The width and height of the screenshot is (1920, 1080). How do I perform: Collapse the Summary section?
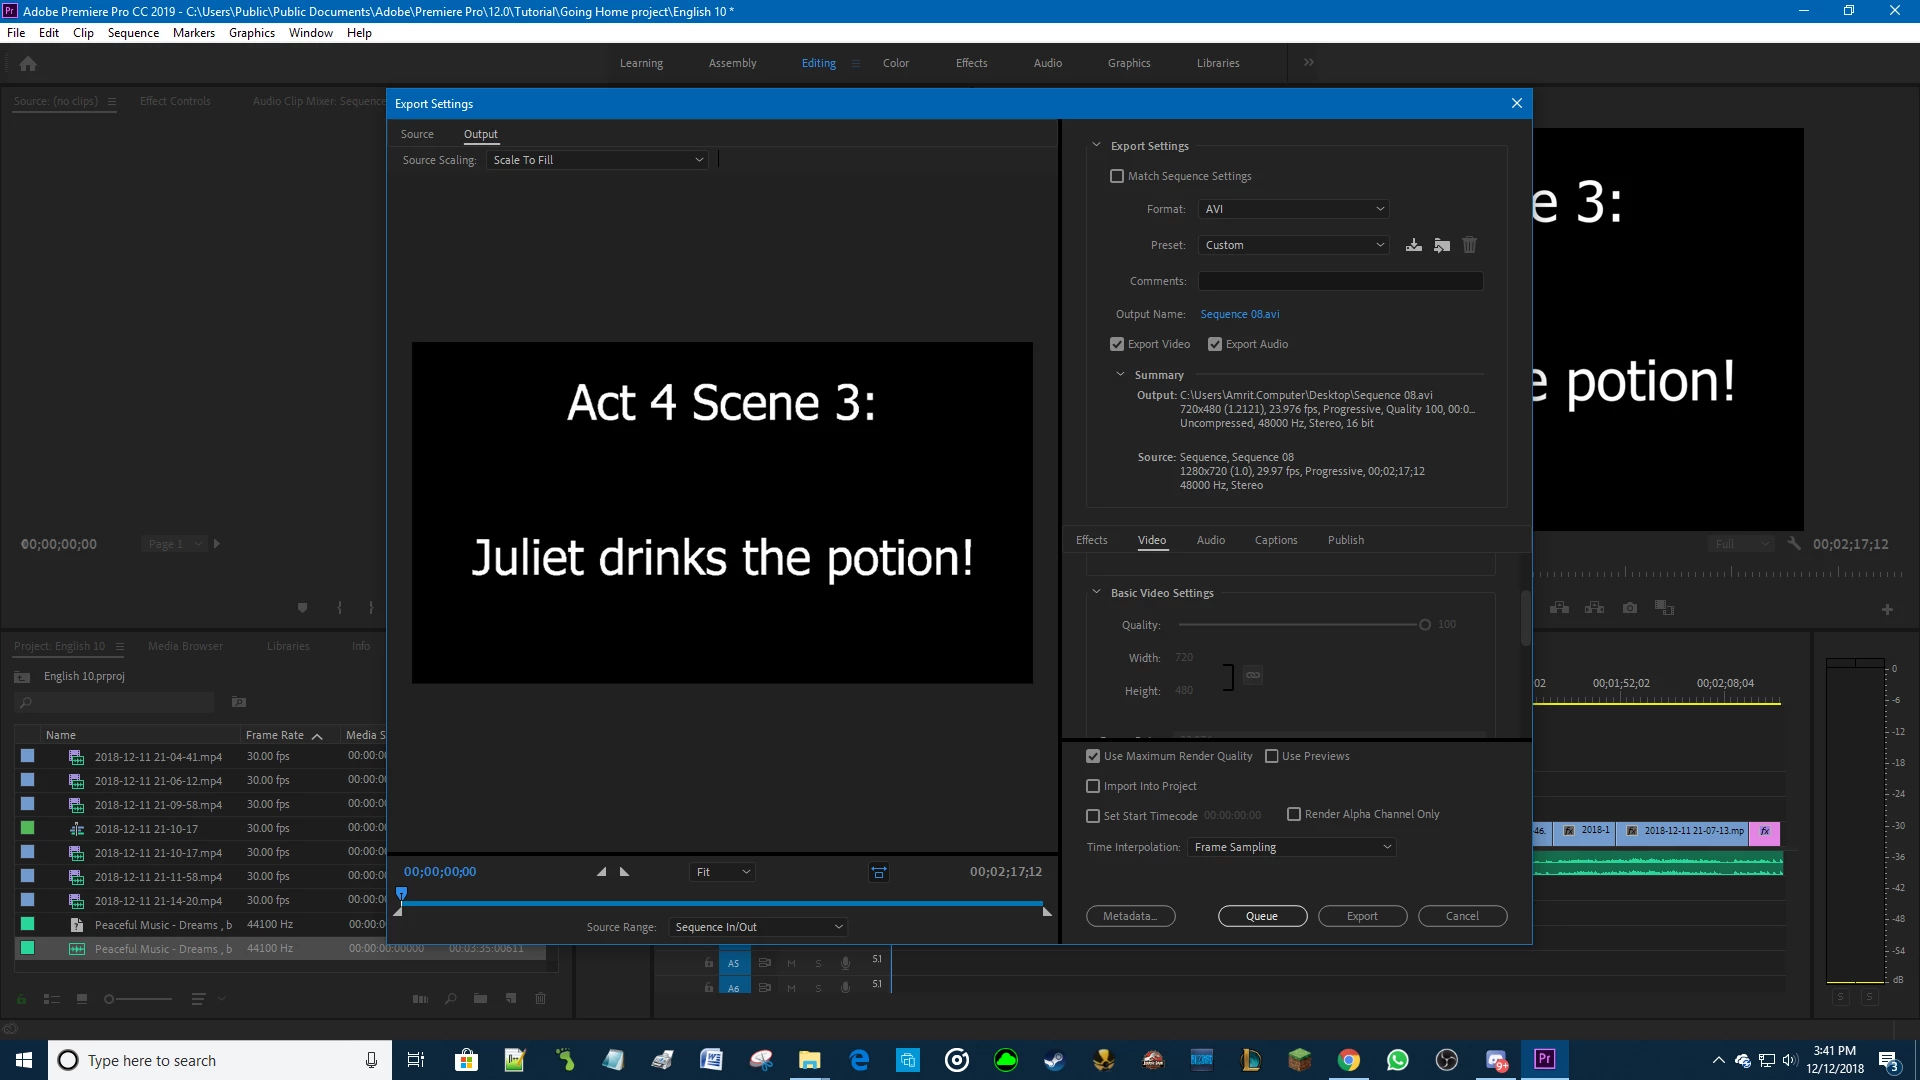coord(1120,375)
